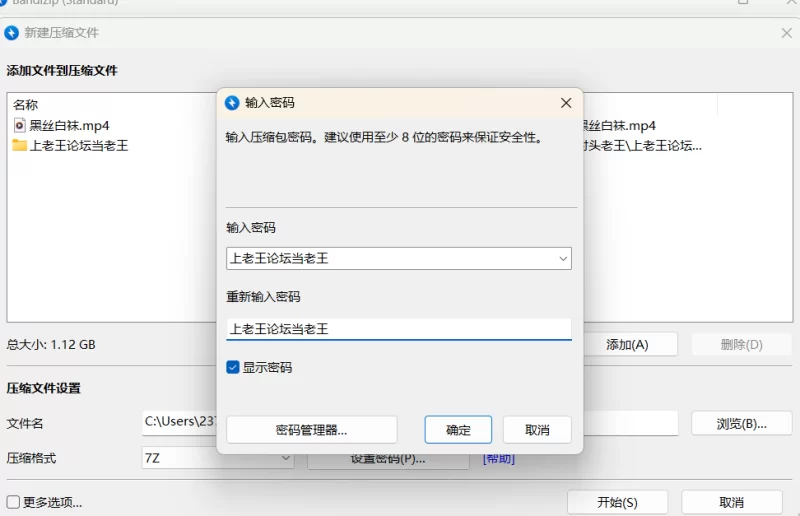Viewport: 800px width, 516px height.
Task: Click into the 重新输入密码 field
Action: [x=398, y=329]
